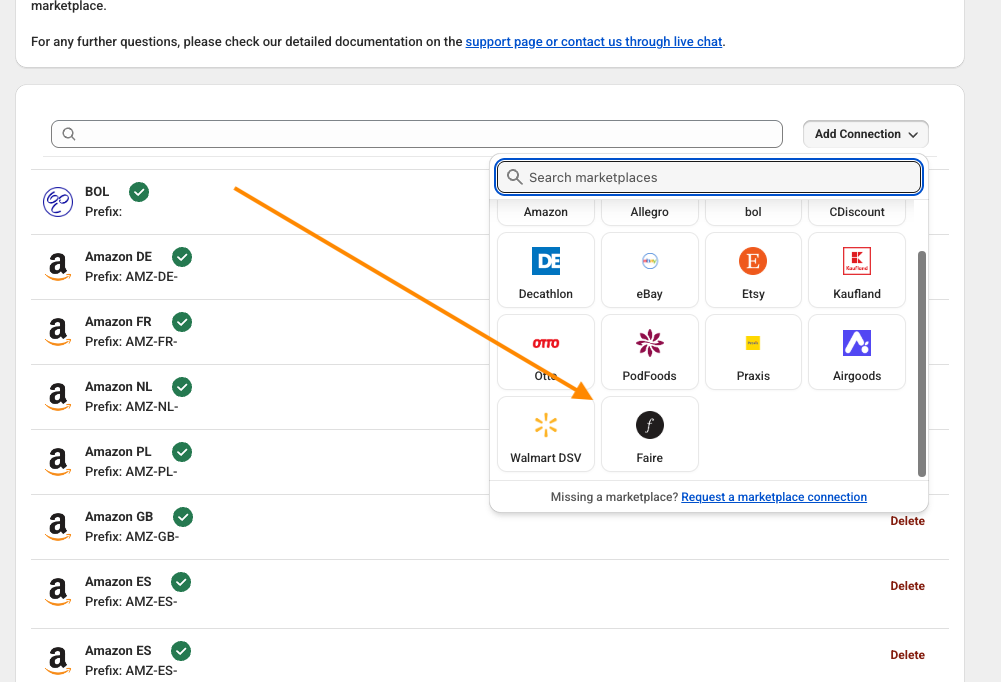Image resolution: width=1001 pixels, height=682 pixels.
Task: Click the green checkmark beside Amazon FR
Action: 182,322
